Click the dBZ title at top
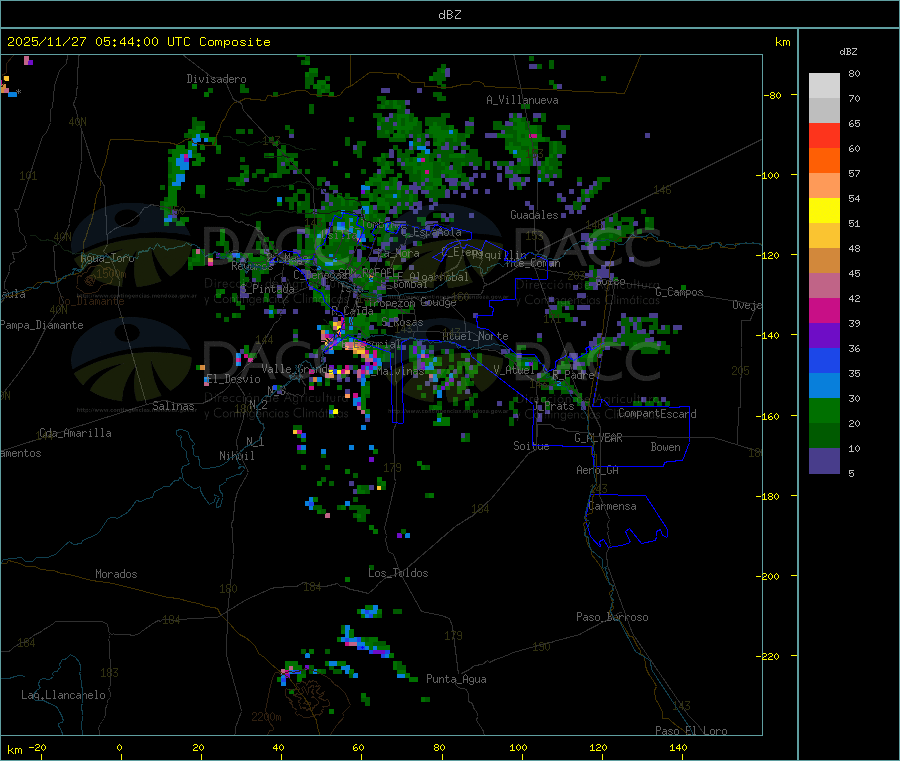The width and height of the screenshot is (900, 761). 449,15
